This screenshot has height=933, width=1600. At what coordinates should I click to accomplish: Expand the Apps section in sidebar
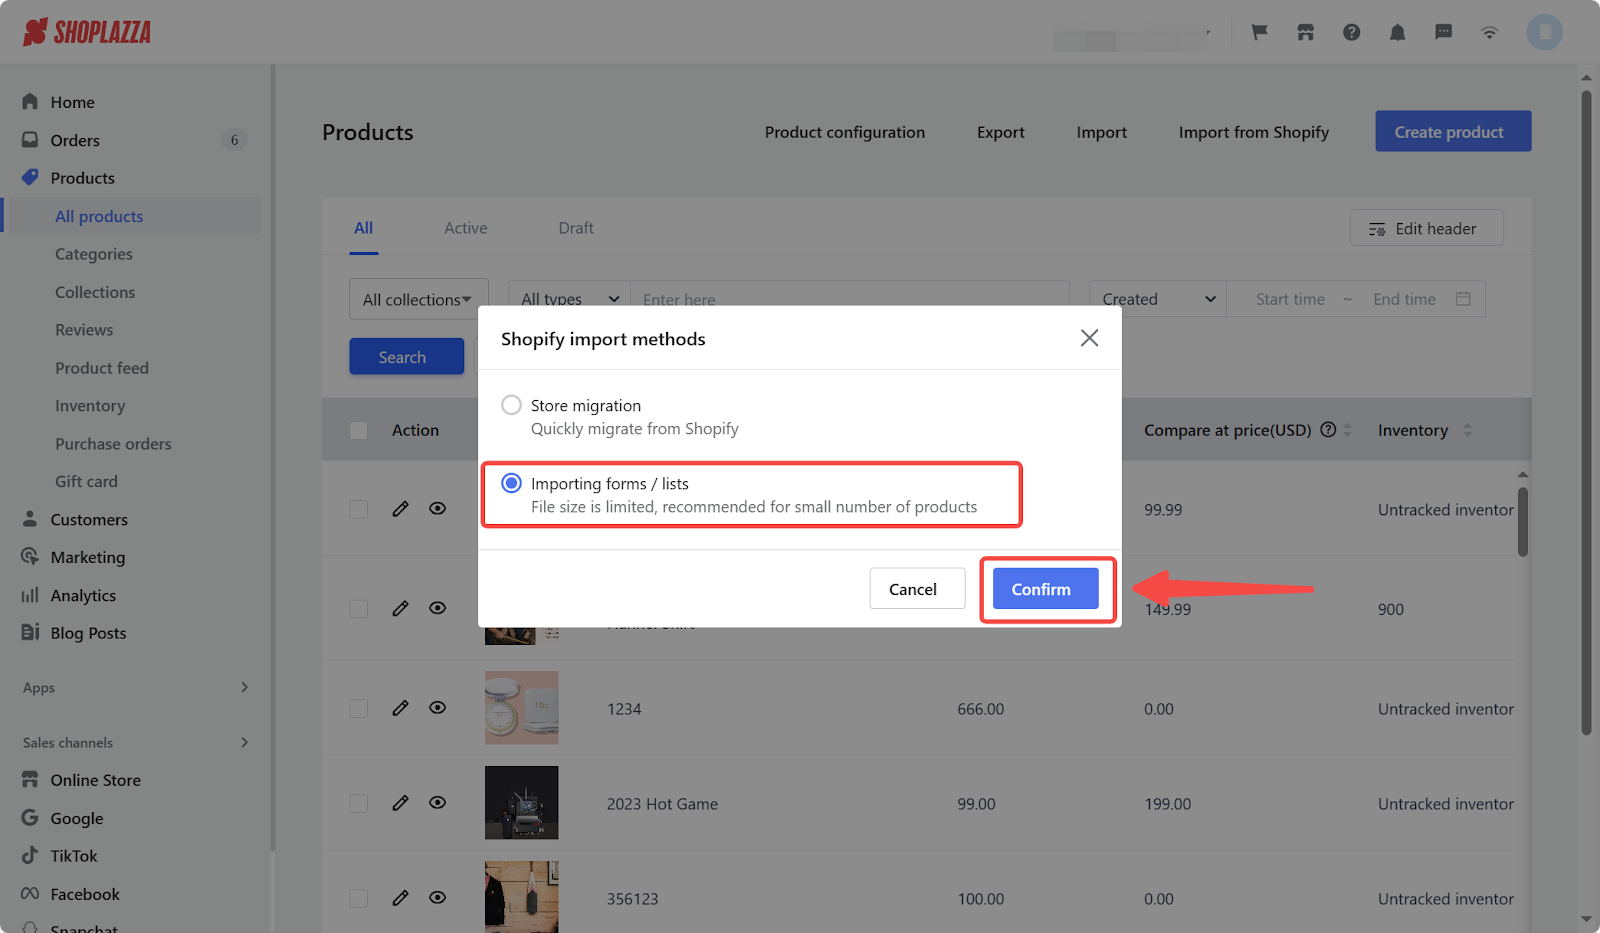[244, 687]
